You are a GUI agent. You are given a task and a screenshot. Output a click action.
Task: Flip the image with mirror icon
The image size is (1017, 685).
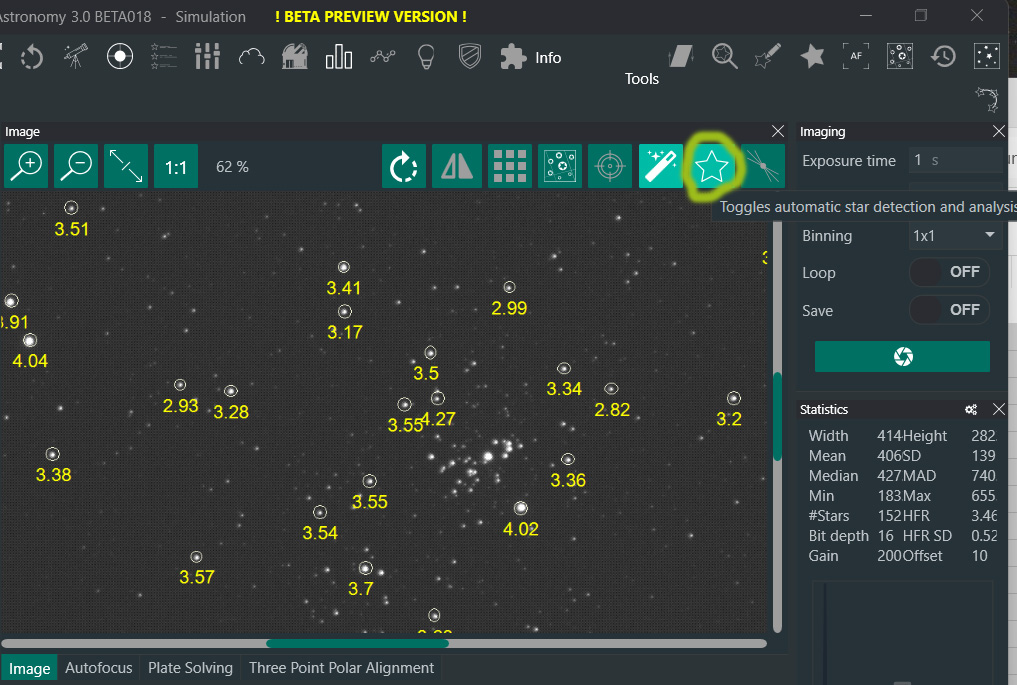click(456, 167)
